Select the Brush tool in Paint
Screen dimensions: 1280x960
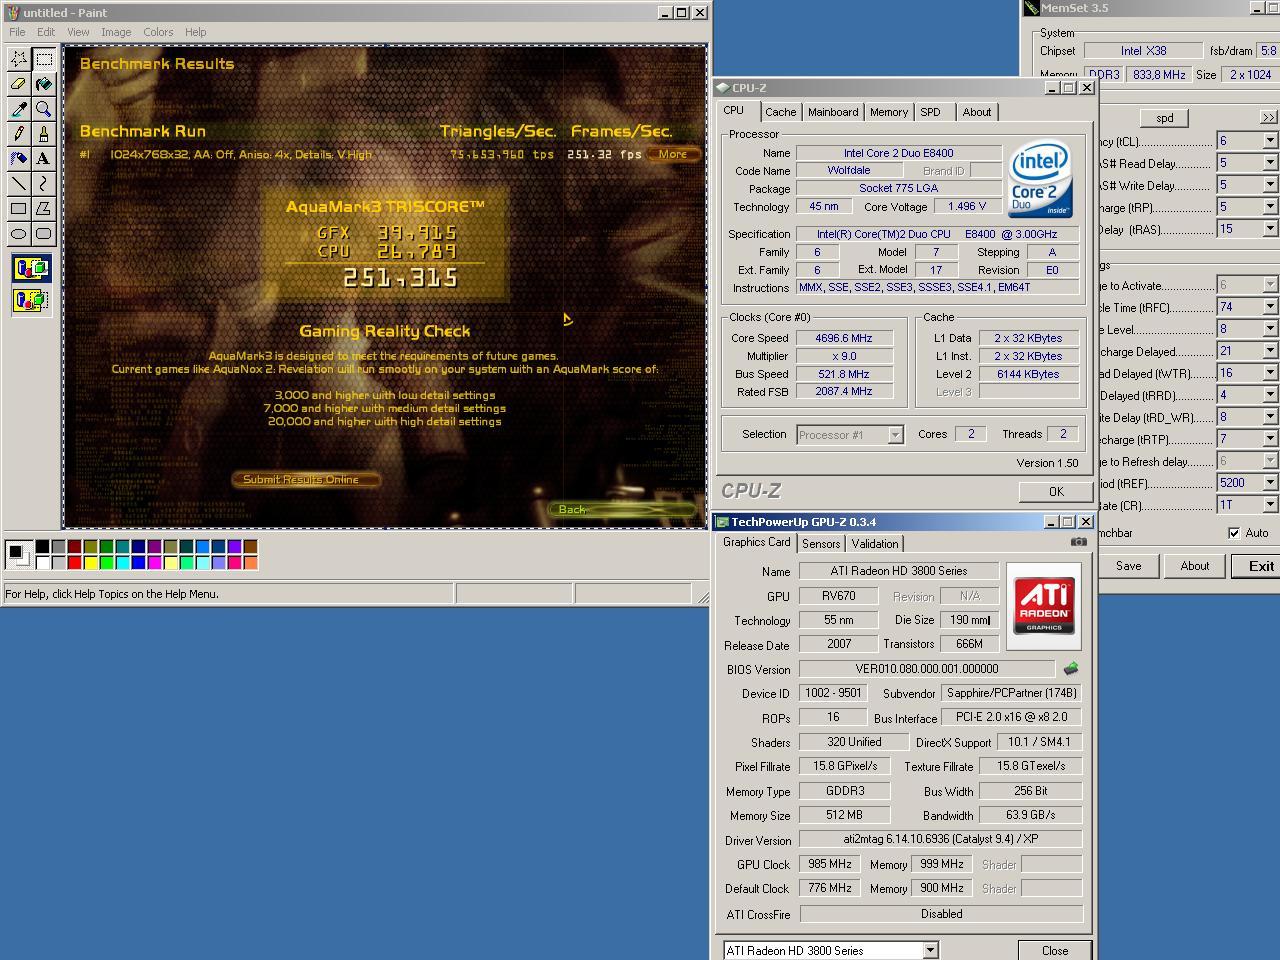coord(44,134)
